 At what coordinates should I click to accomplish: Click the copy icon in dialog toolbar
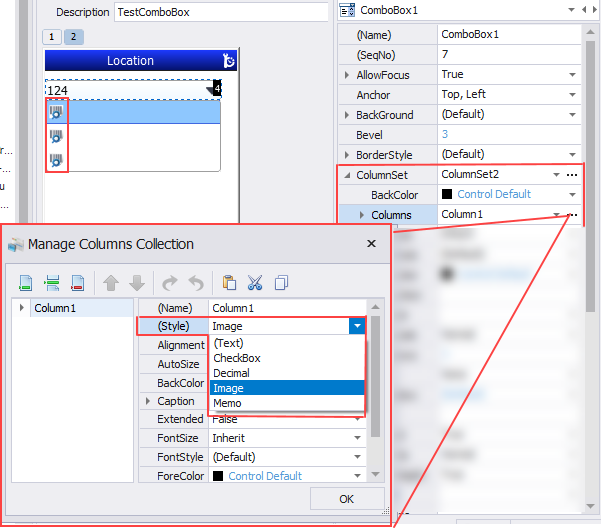click(x=281, y=283)
